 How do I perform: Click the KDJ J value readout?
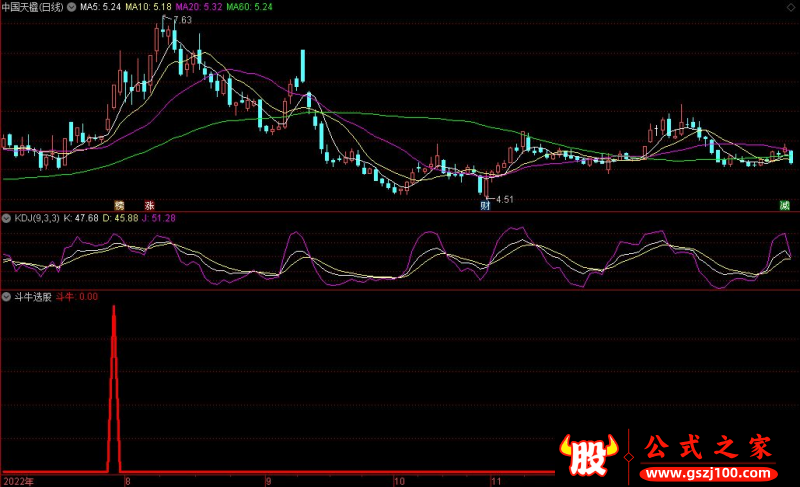tap(160, 217)
